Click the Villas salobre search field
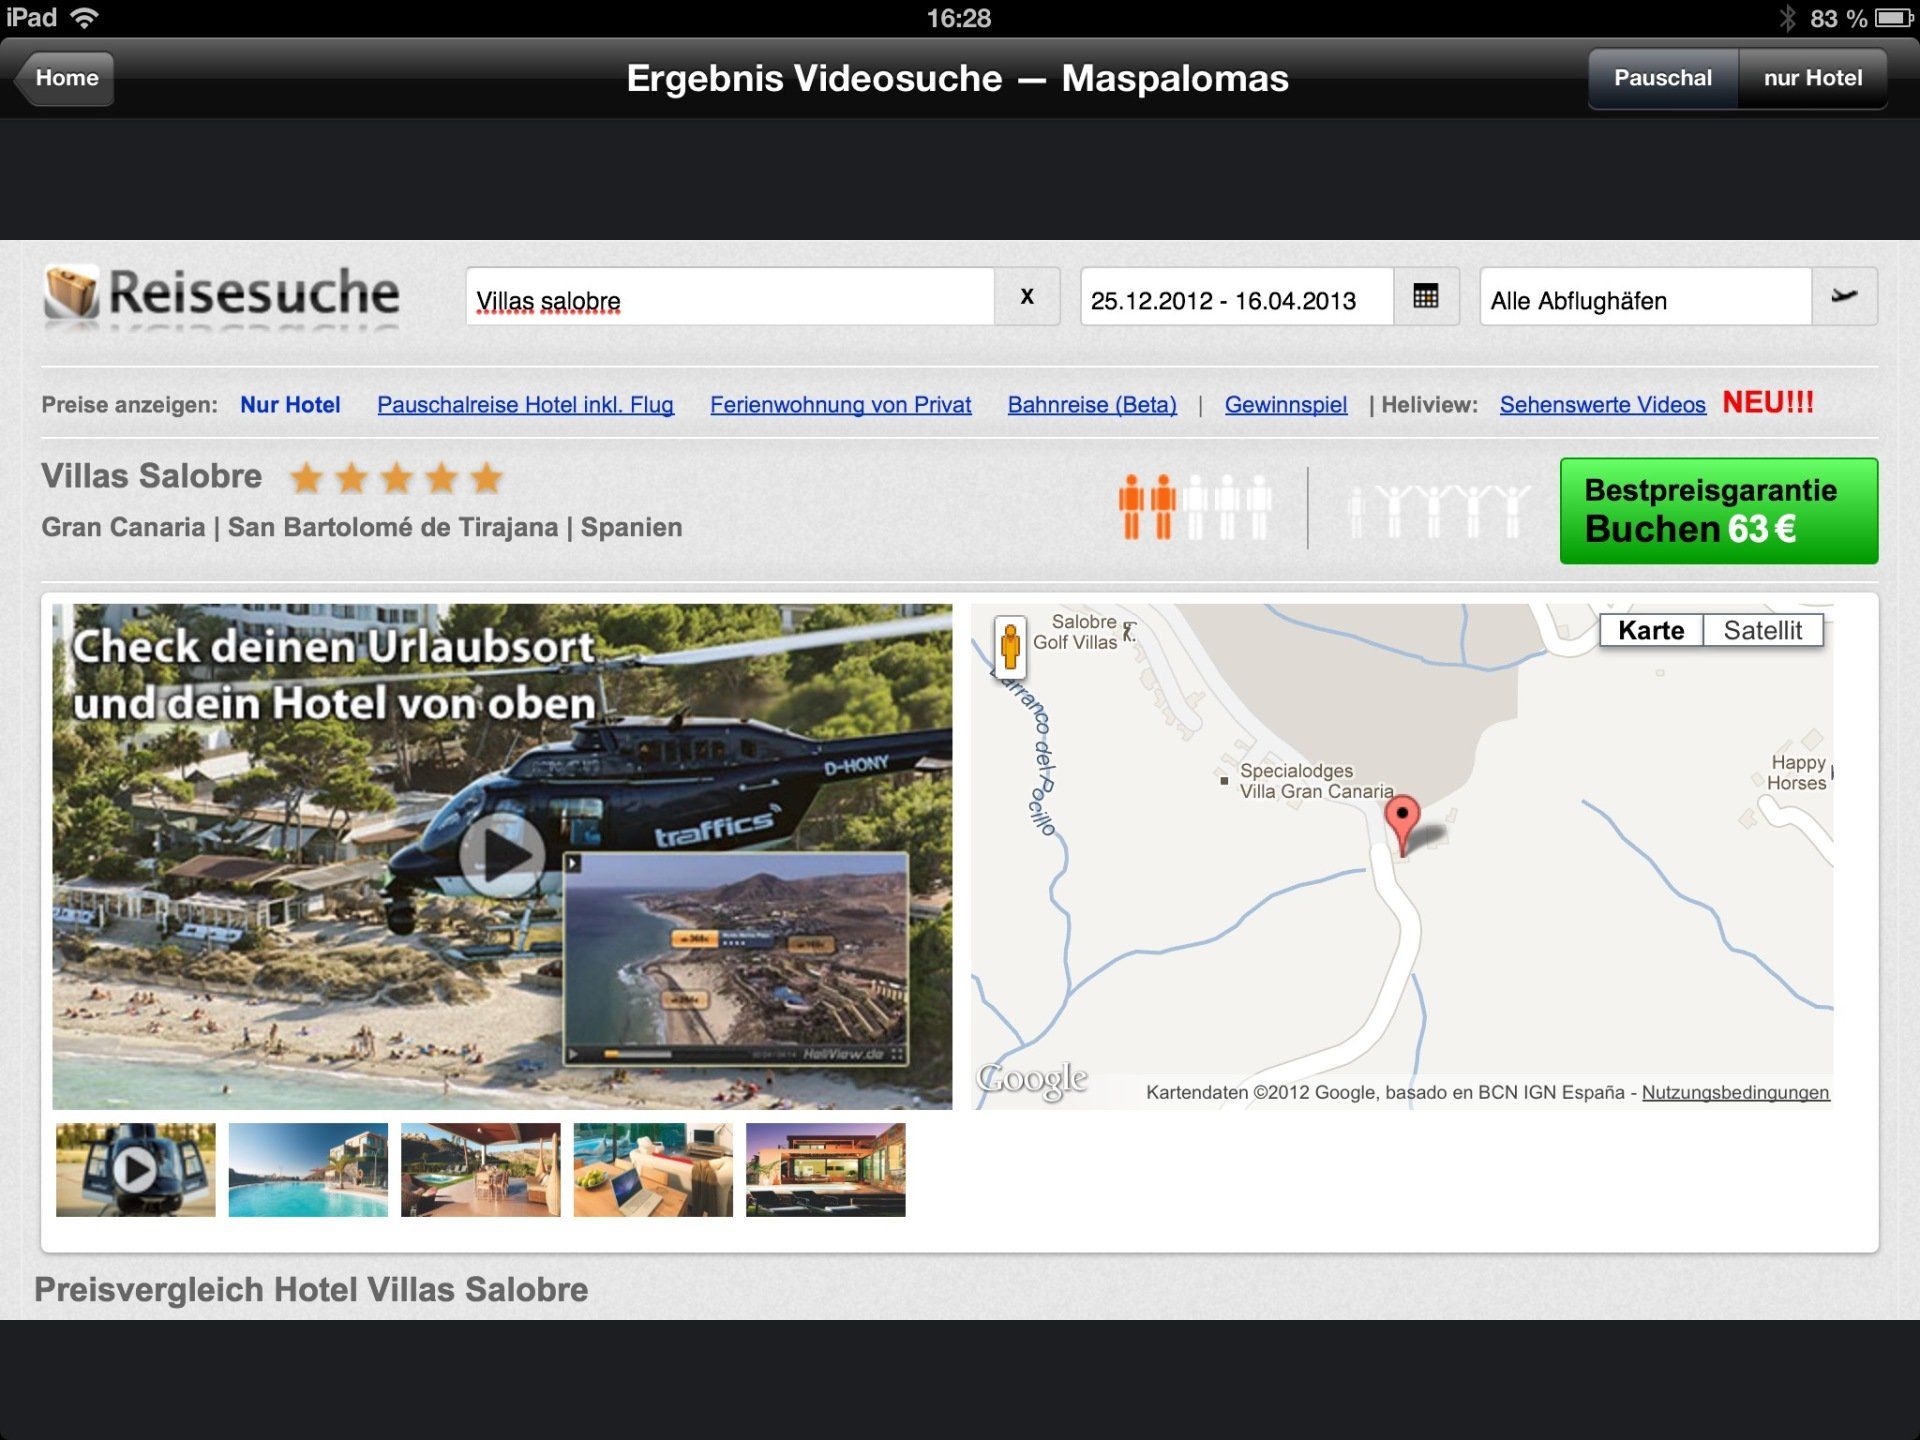1920x1440 pixels. pyautogui.click(x=730, y=299)
